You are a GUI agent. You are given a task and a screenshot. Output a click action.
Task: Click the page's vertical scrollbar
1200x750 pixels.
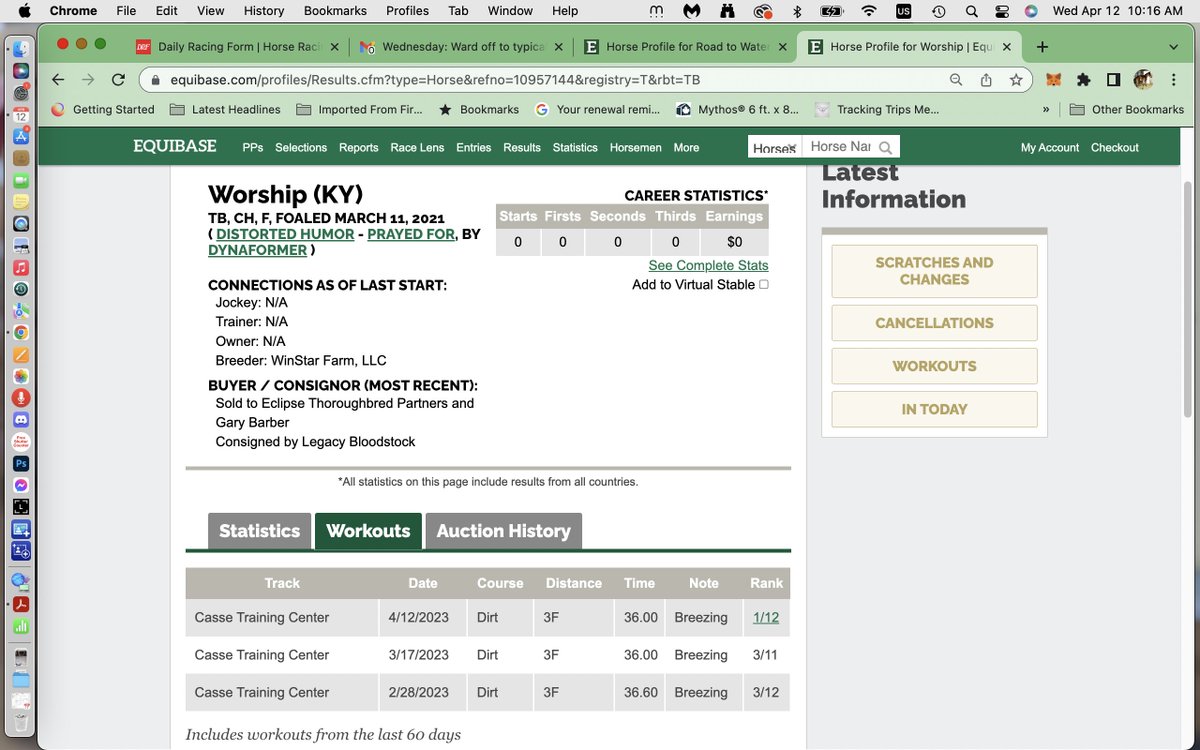1187,298
